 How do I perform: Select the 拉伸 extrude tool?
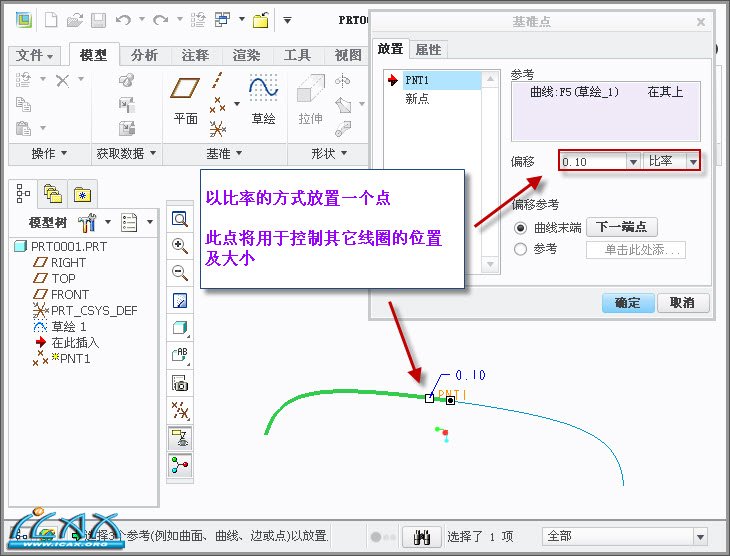[311, 100]
